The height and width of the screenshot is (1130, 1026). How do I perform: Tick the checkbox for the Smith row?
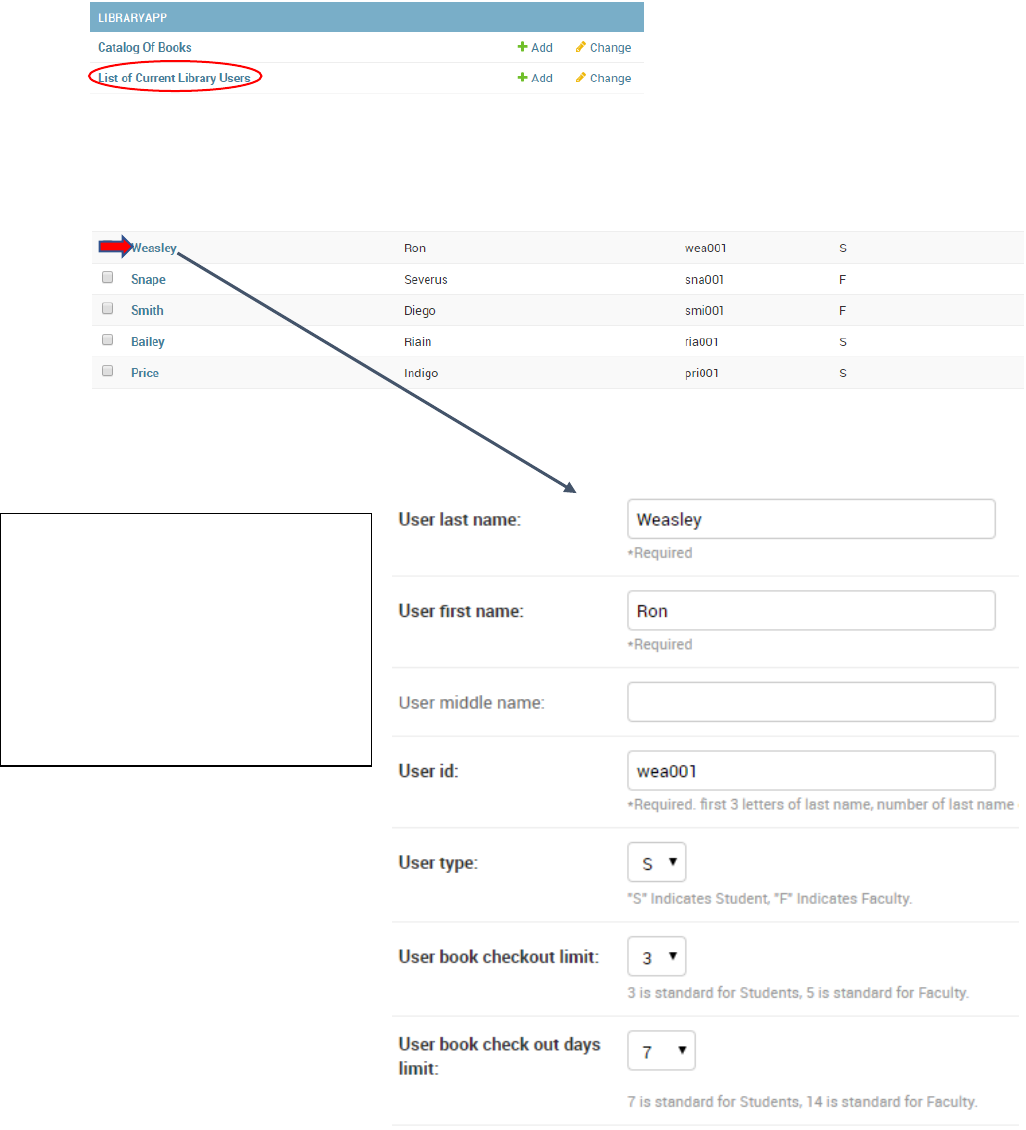coord(107,308)
